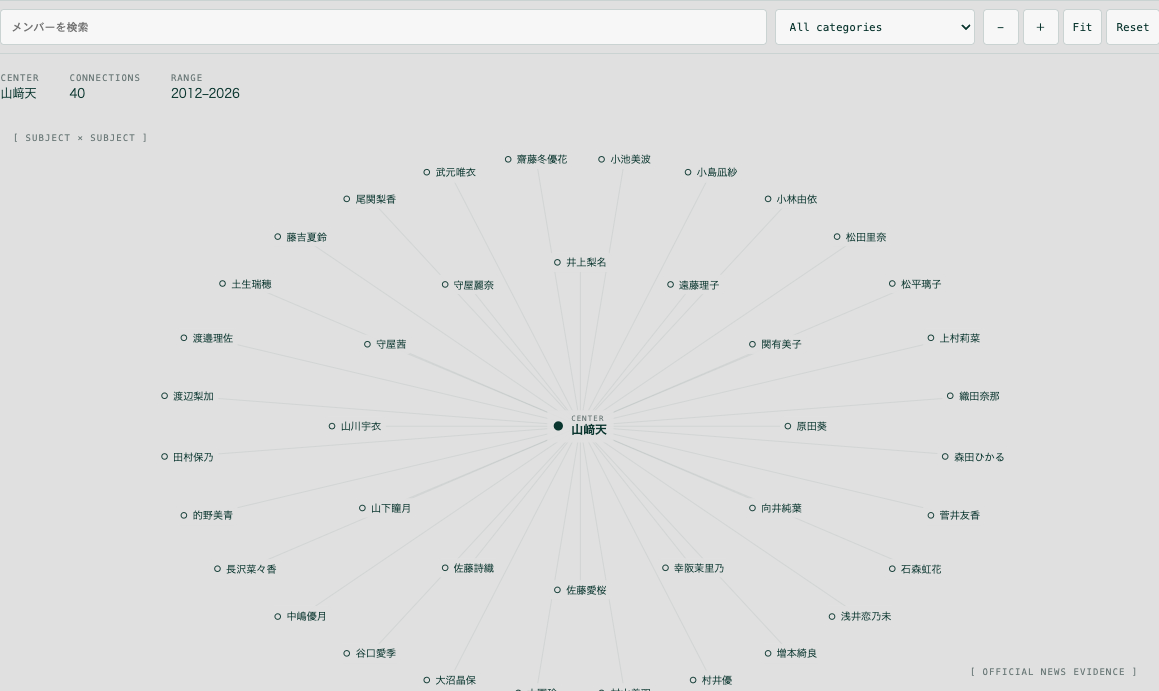Select the 長沢菜々香 node
The width and height of the screenshot is (1159, 691).
245,569
